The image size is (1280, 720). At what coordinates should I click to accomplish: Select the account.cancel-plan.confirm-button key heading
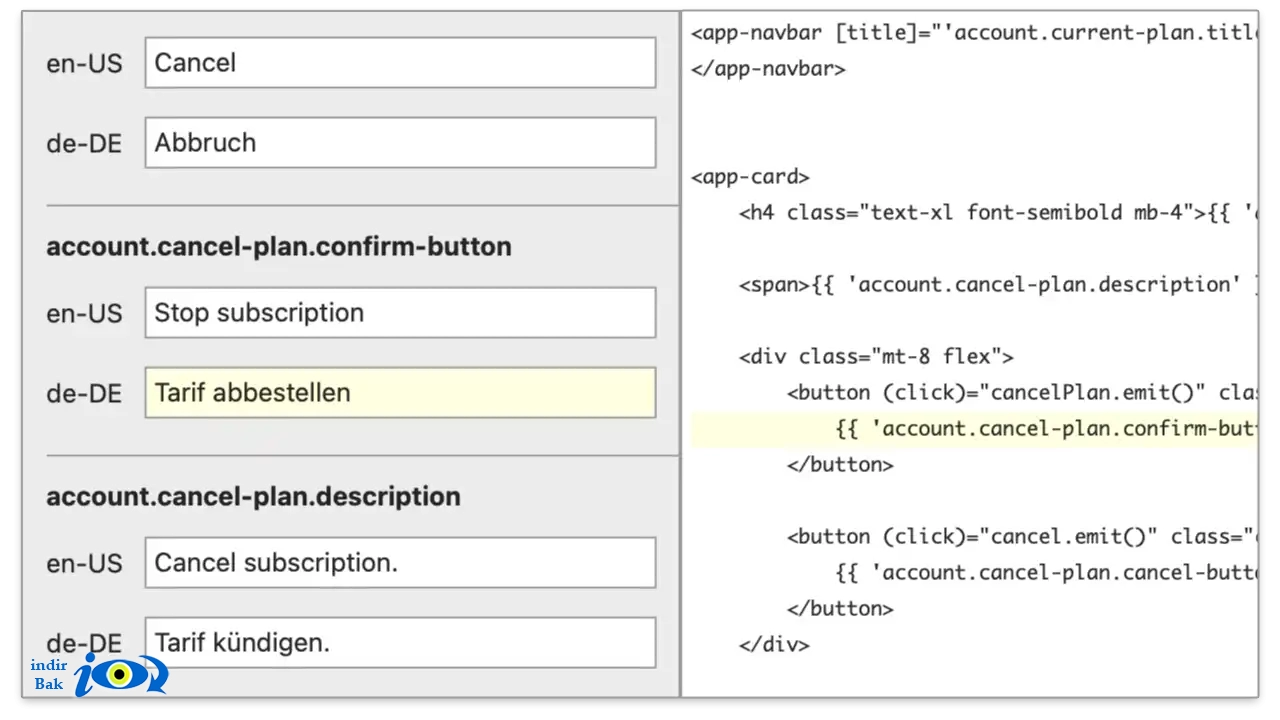(279, 247)
